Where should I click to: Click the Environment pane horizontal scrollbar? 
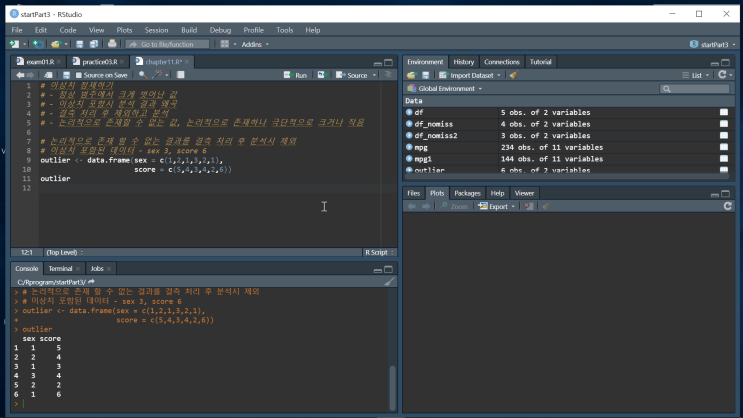567,177
